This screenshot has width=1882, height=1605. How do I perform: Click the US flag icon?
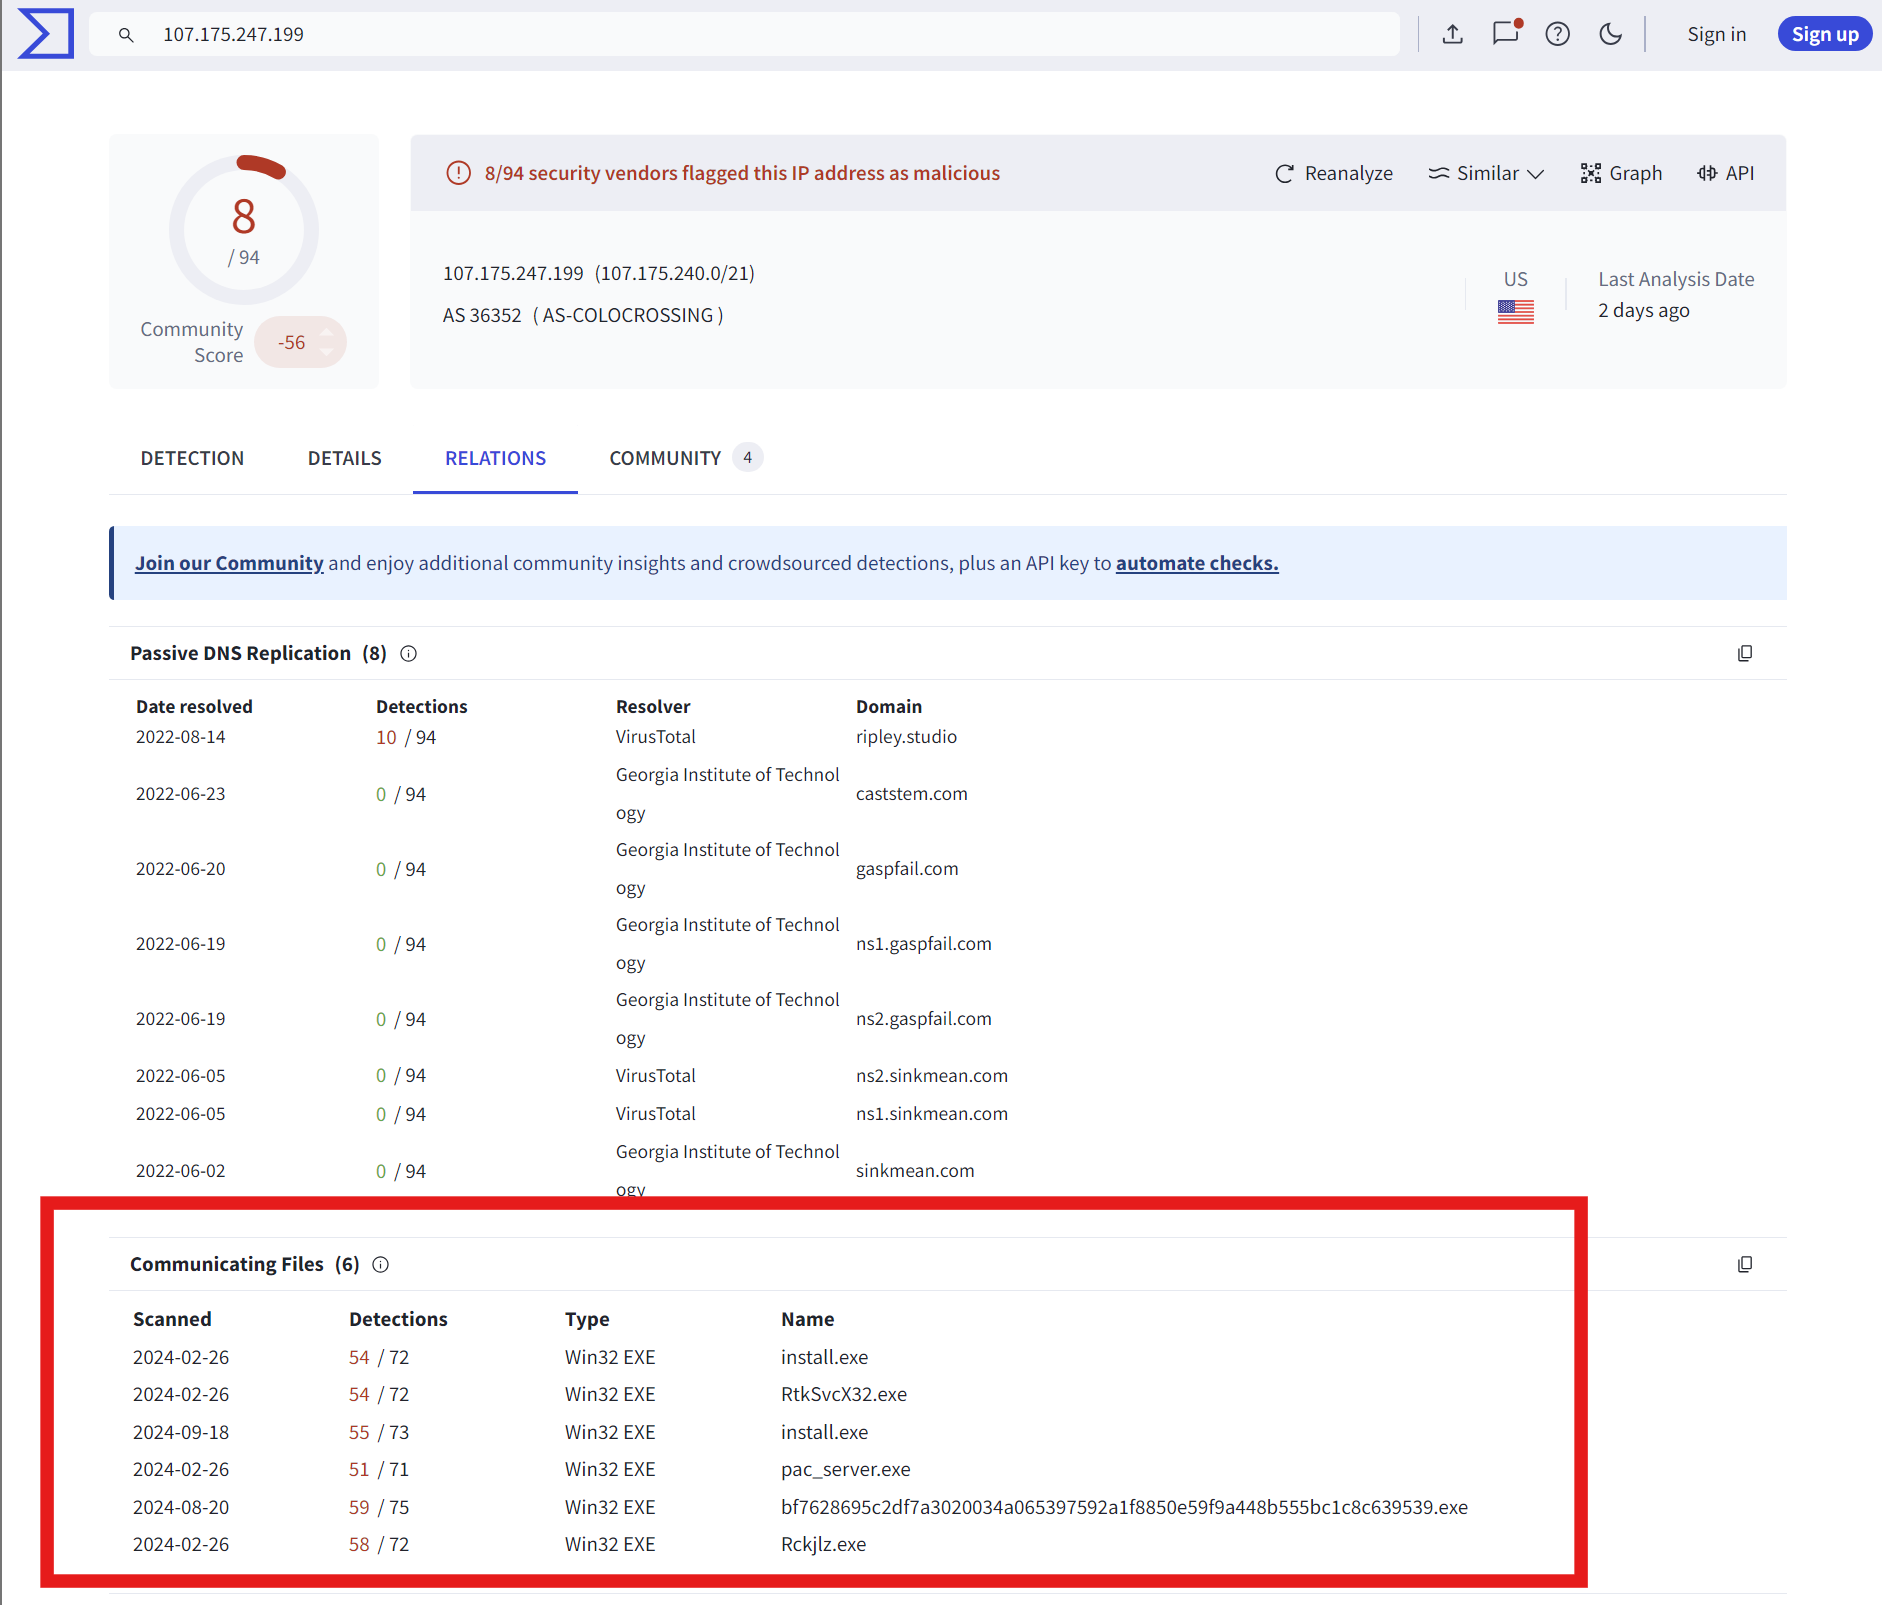coord(1516,312)
